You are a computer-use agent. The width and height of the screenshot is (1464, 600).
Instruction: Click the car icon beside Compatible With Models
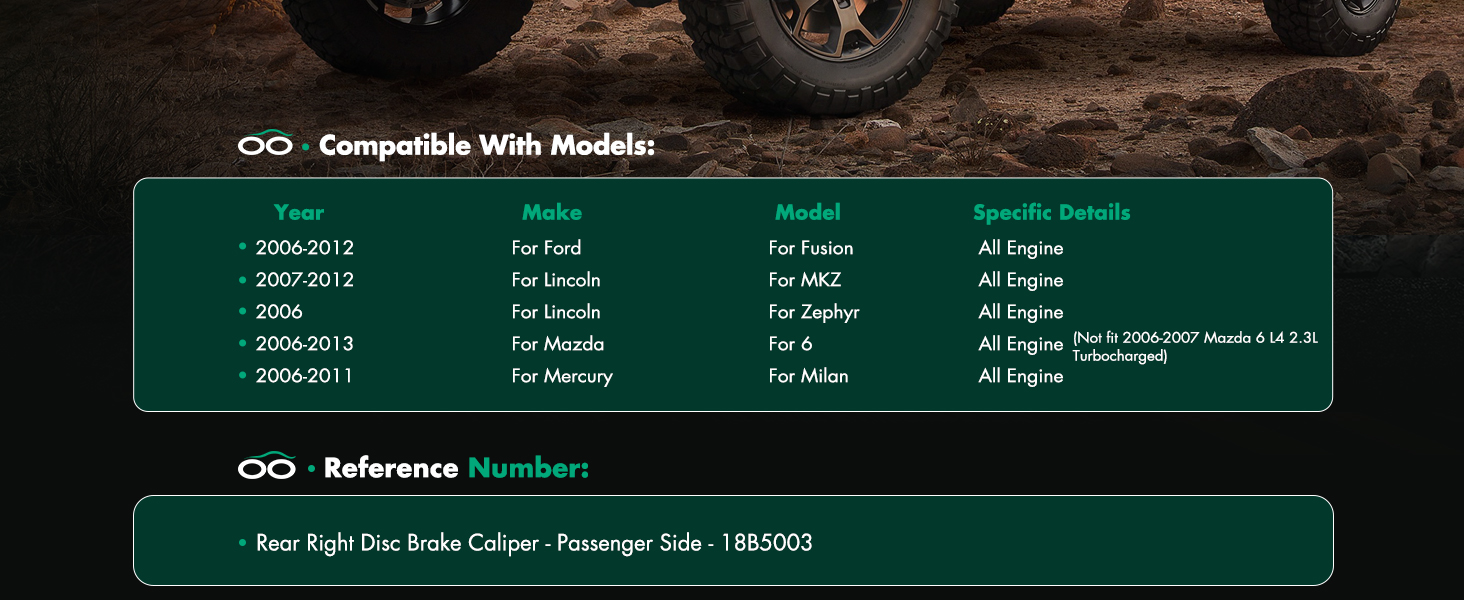(265, 144)
